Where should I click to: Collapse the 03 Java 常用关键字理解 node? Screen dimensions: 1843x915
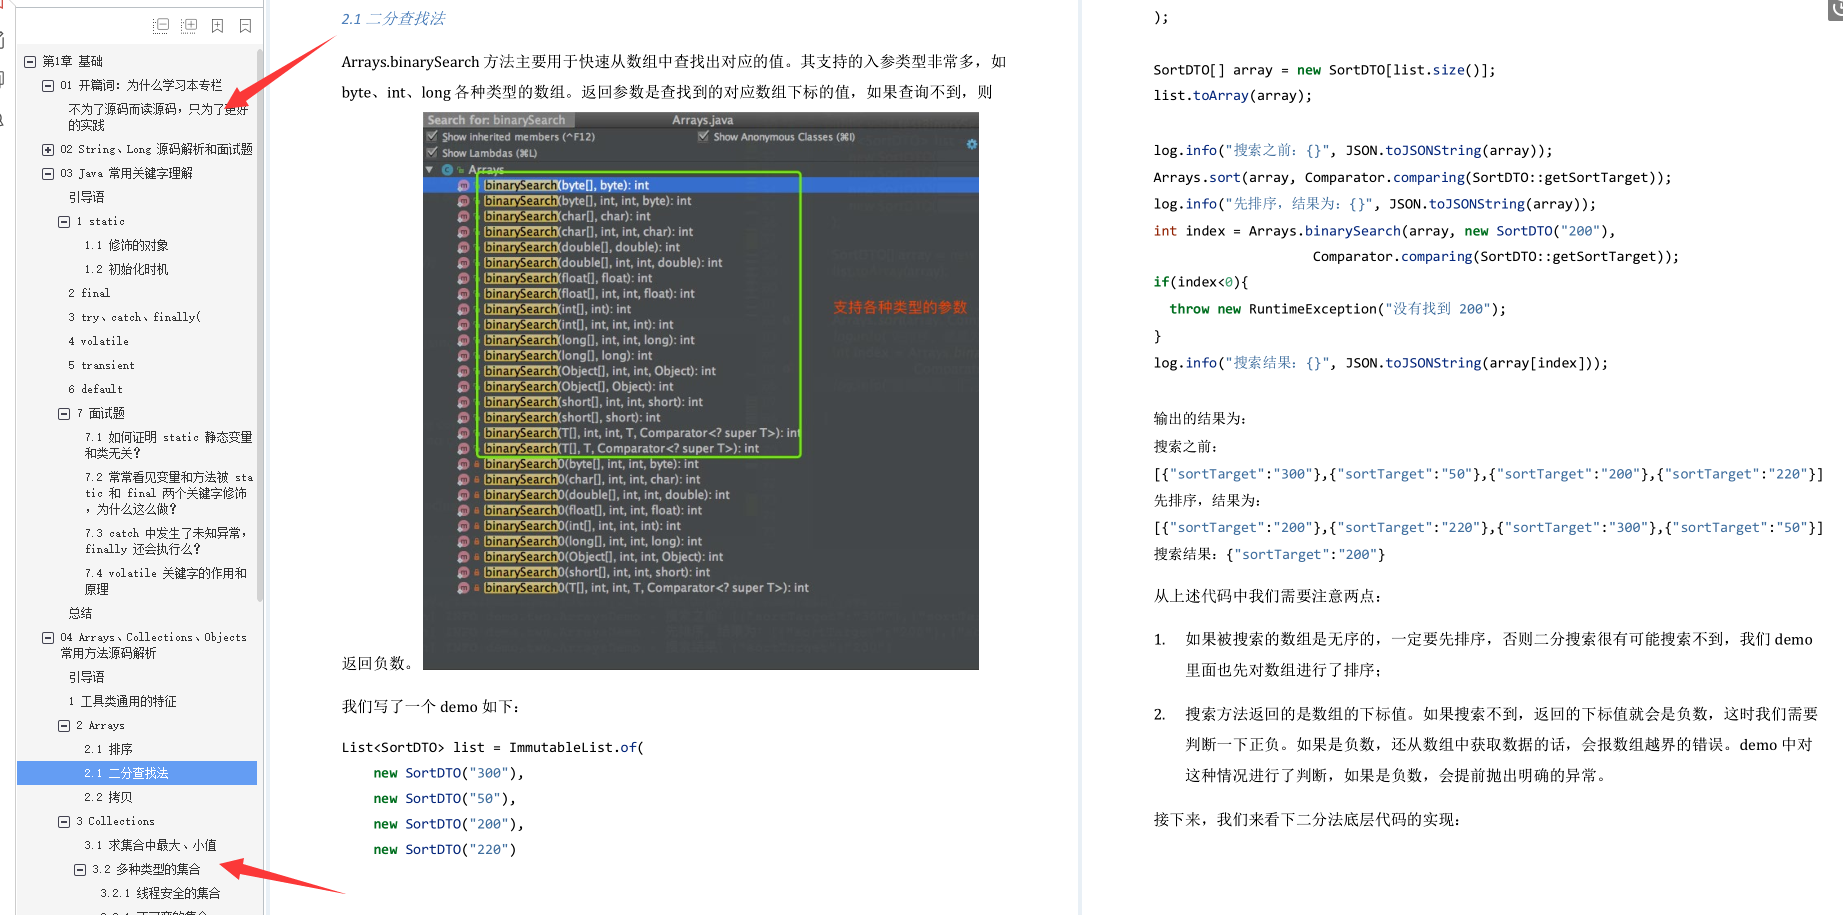pos(48,174)
